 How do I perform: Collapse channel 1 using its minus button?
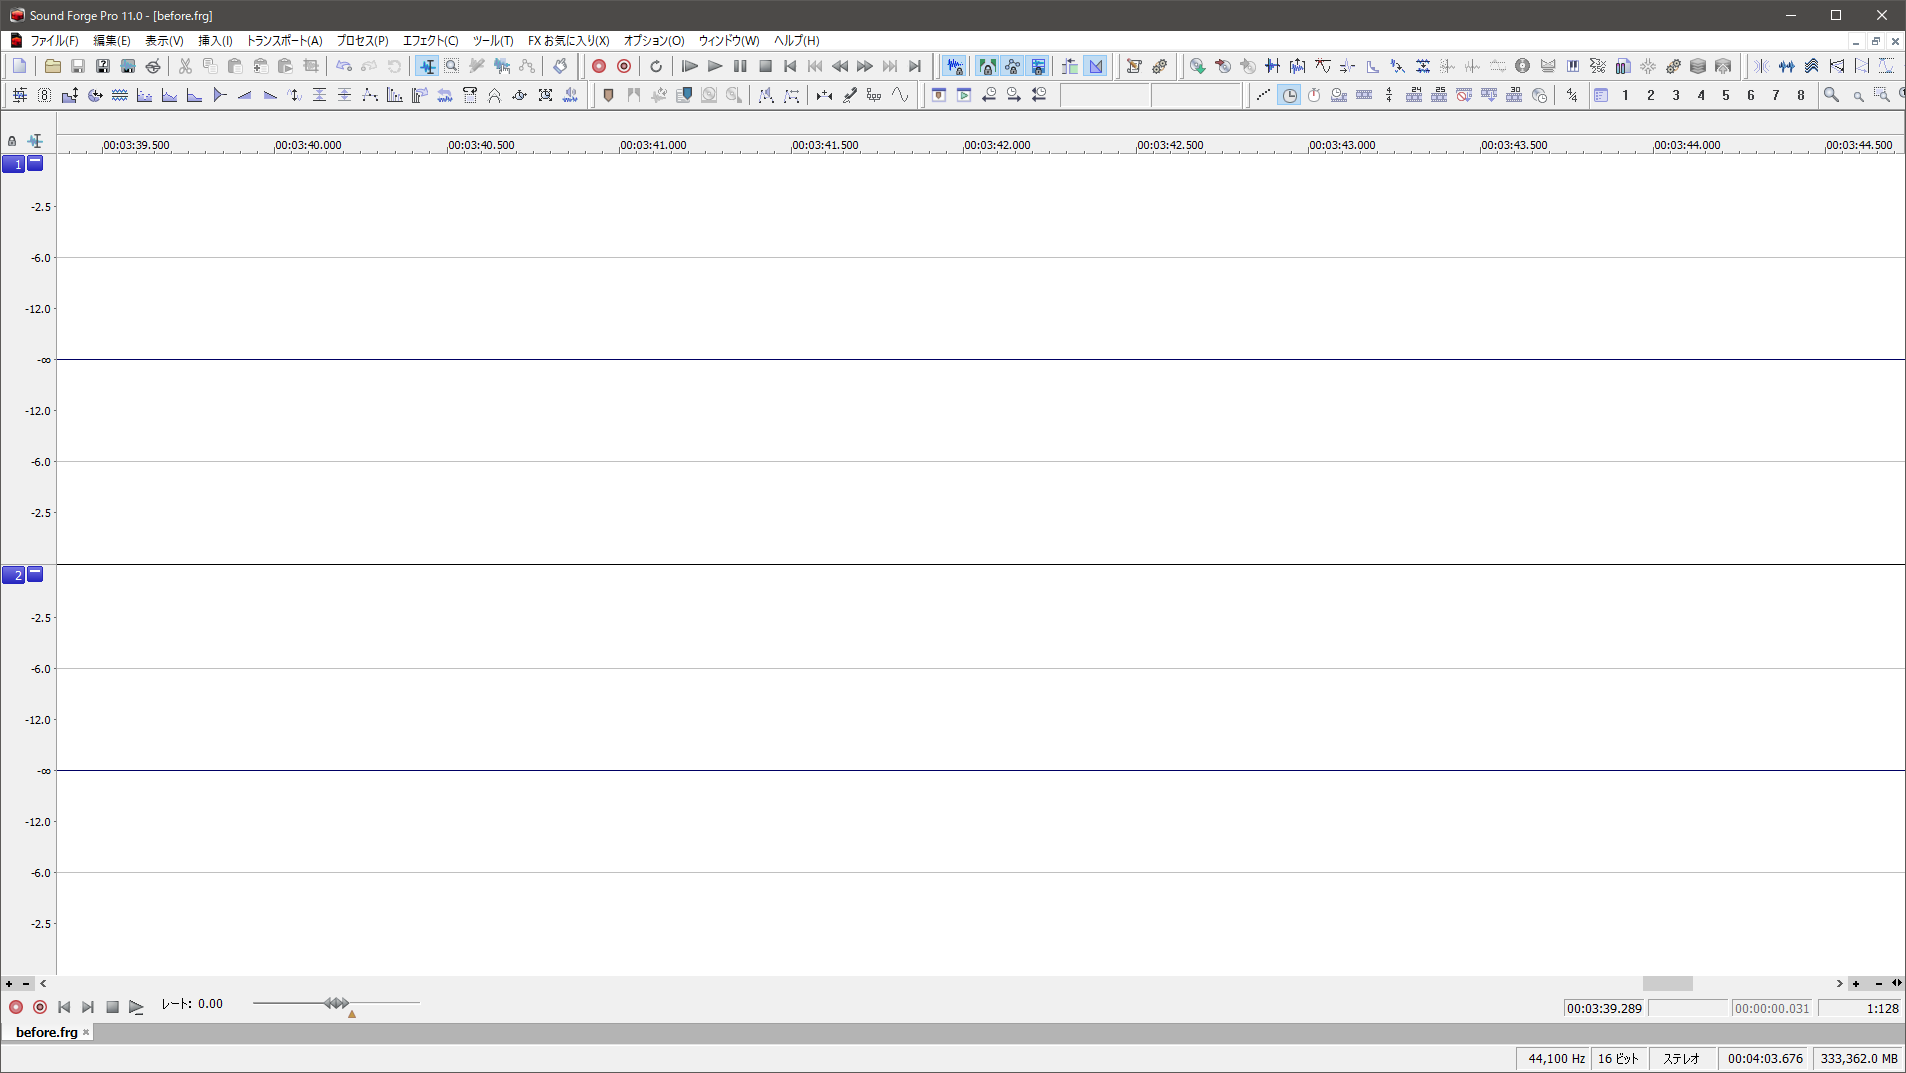coord(35,163)
